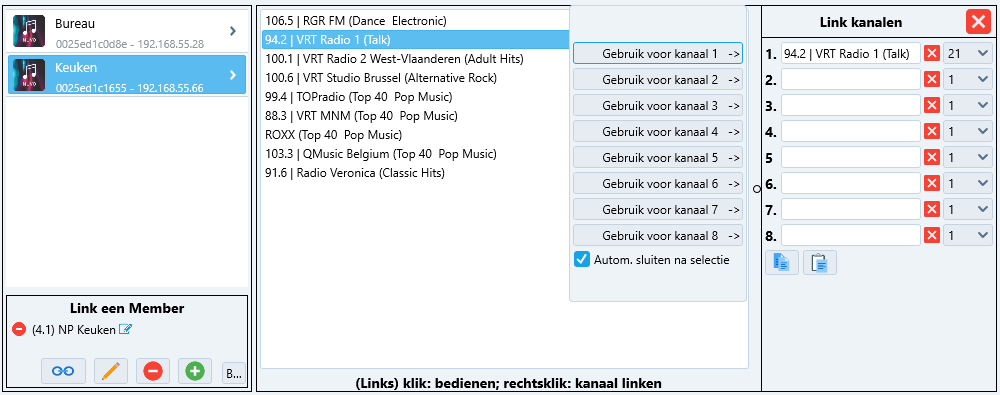Select 100.6 VRT Studio Brussel station
Viewport: 1000px width, 395px height.
381,78
